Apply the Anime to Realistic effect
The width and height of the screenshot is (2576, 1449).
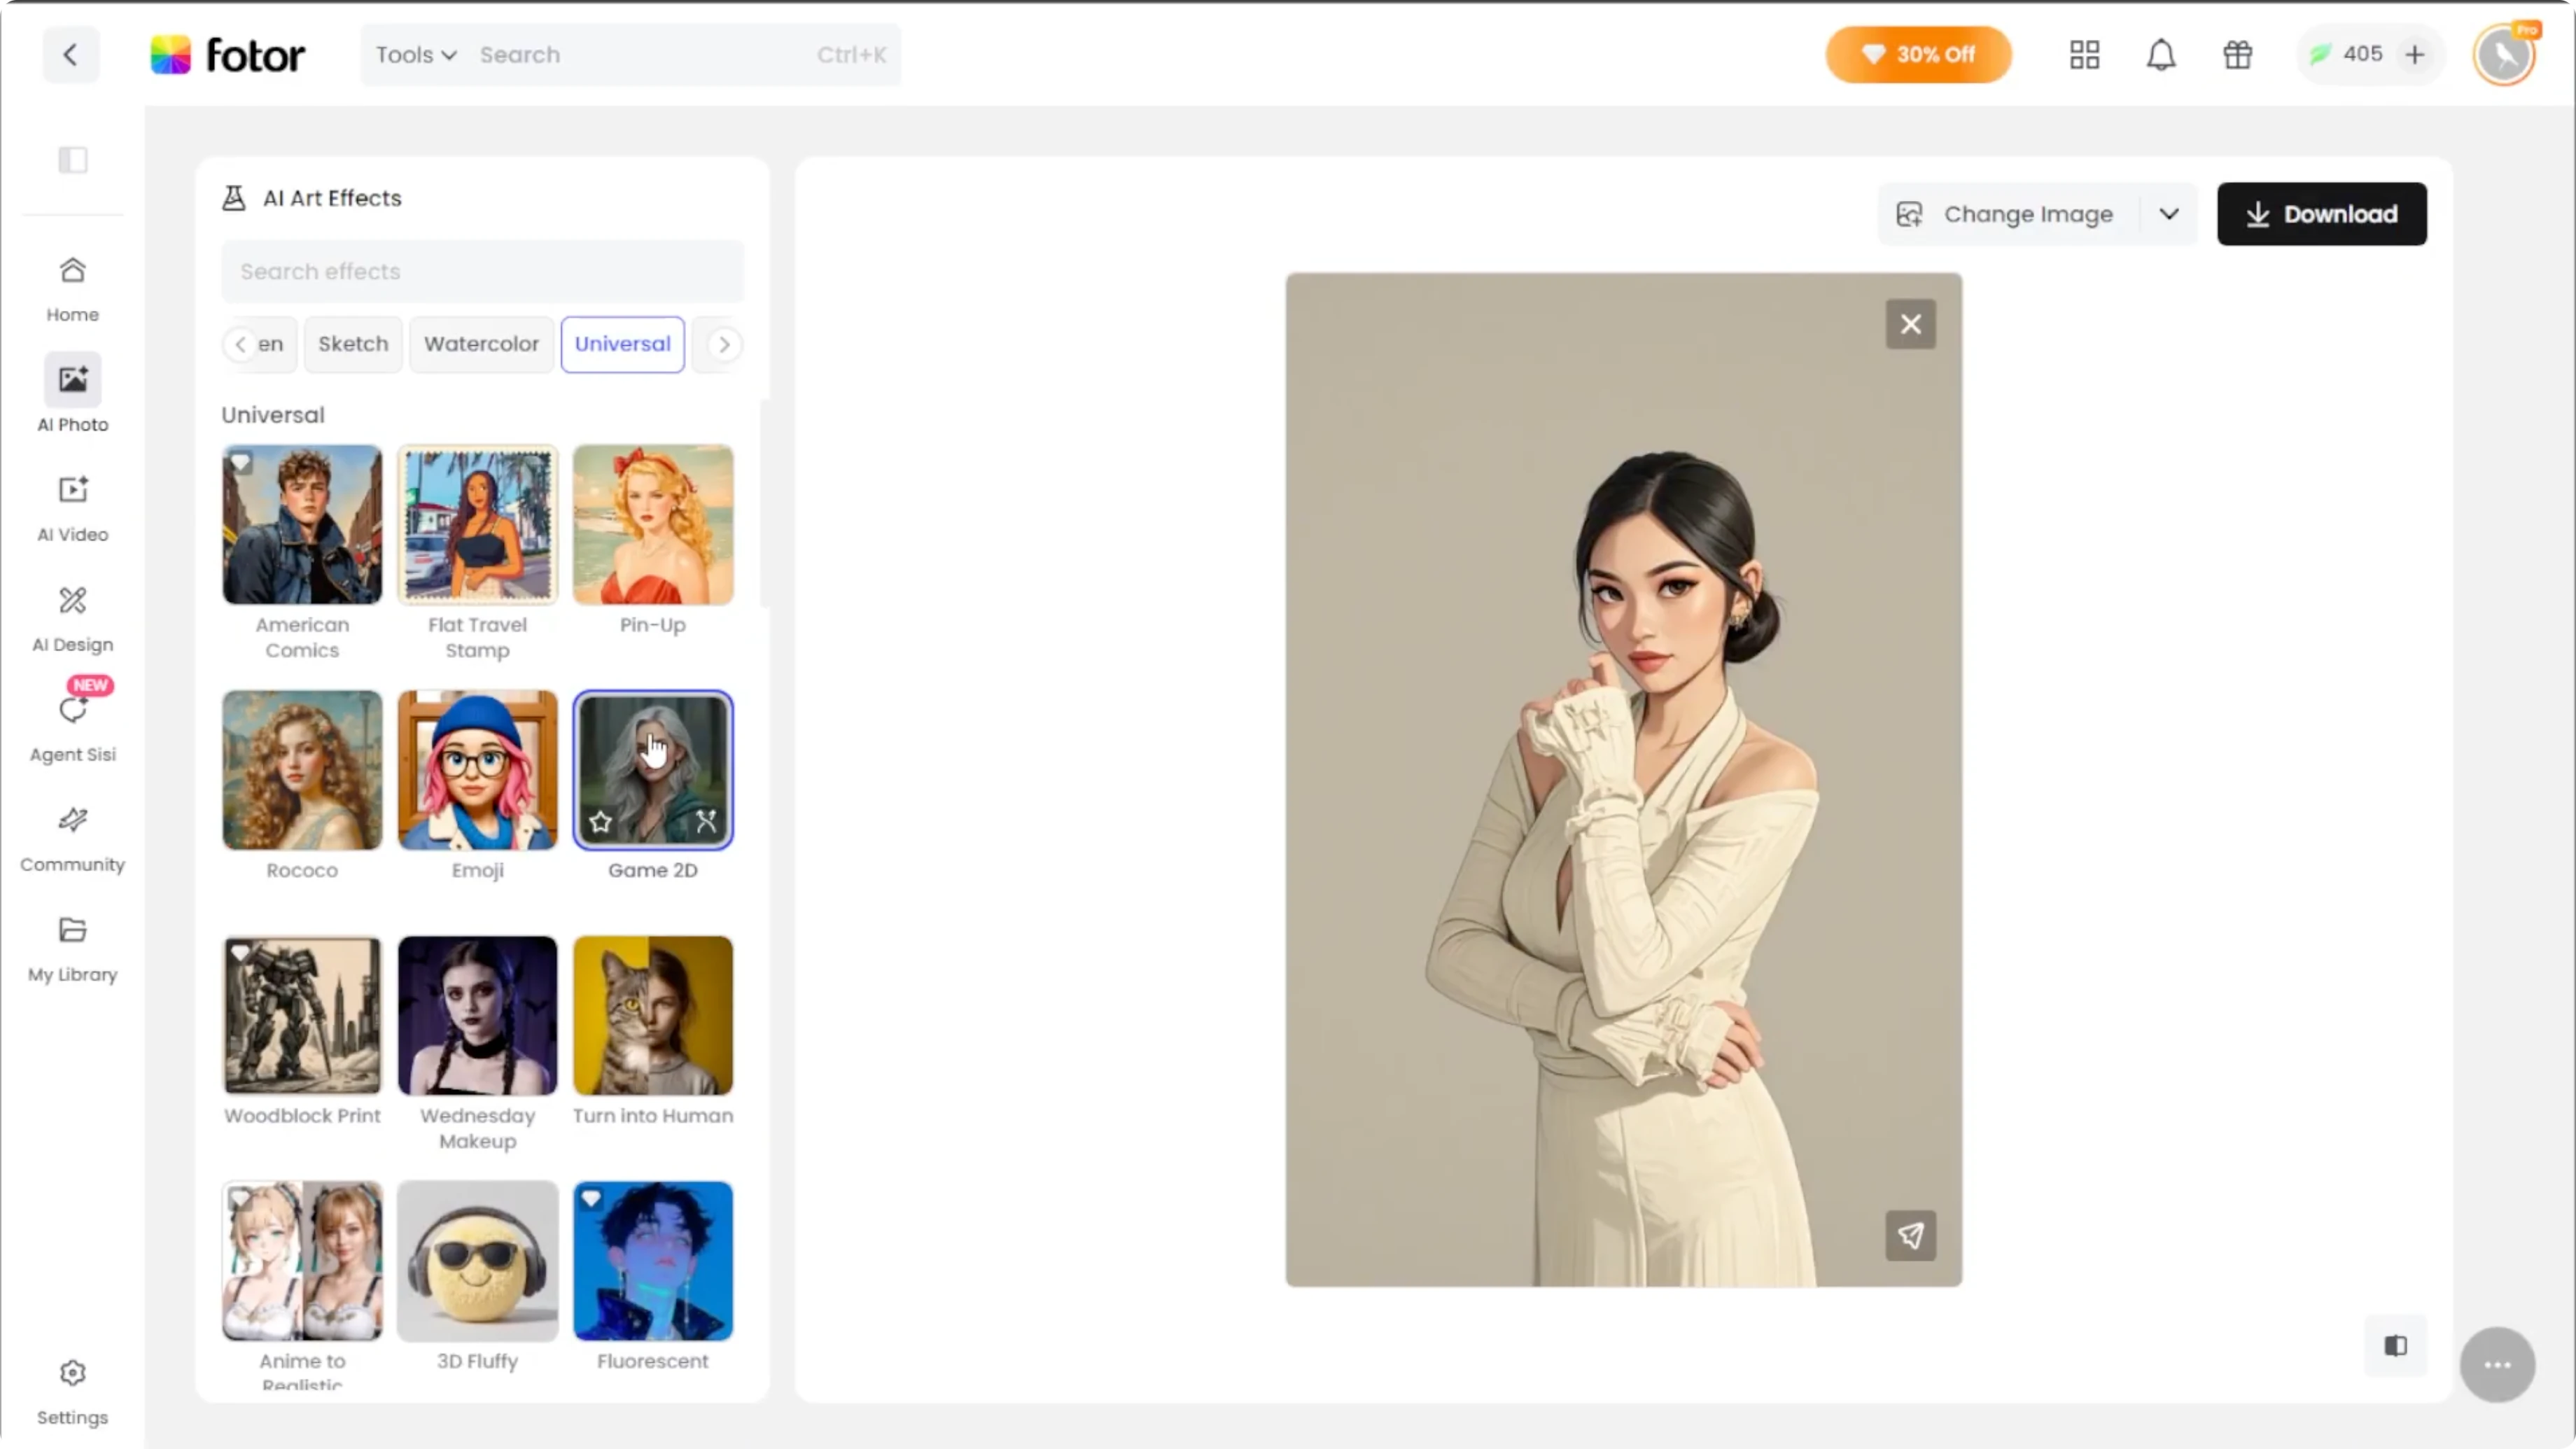tap(302, 1261)
